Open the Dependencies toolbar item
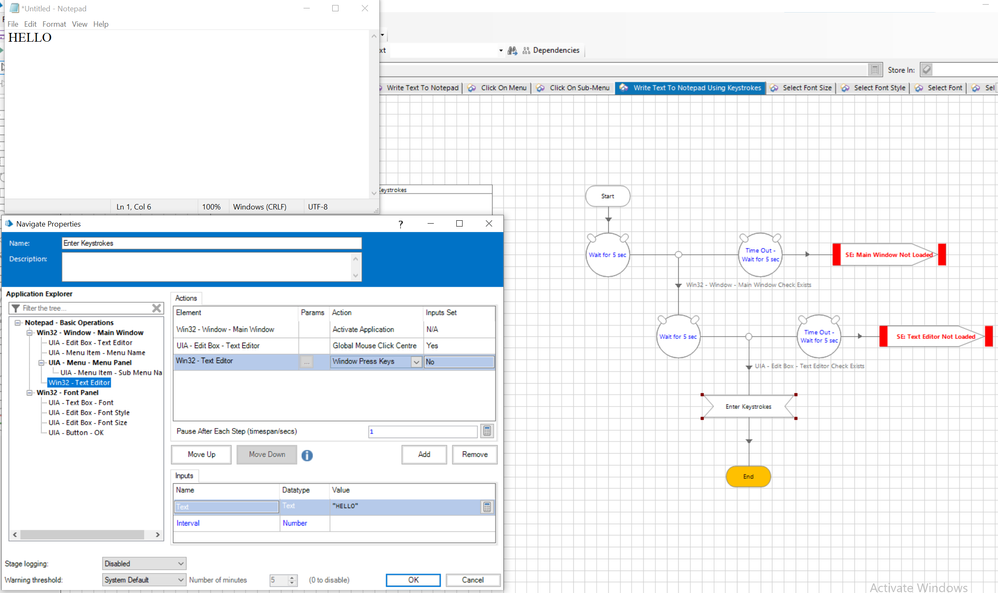This screenshot has height=593, width=998. (x=550, y=50)
